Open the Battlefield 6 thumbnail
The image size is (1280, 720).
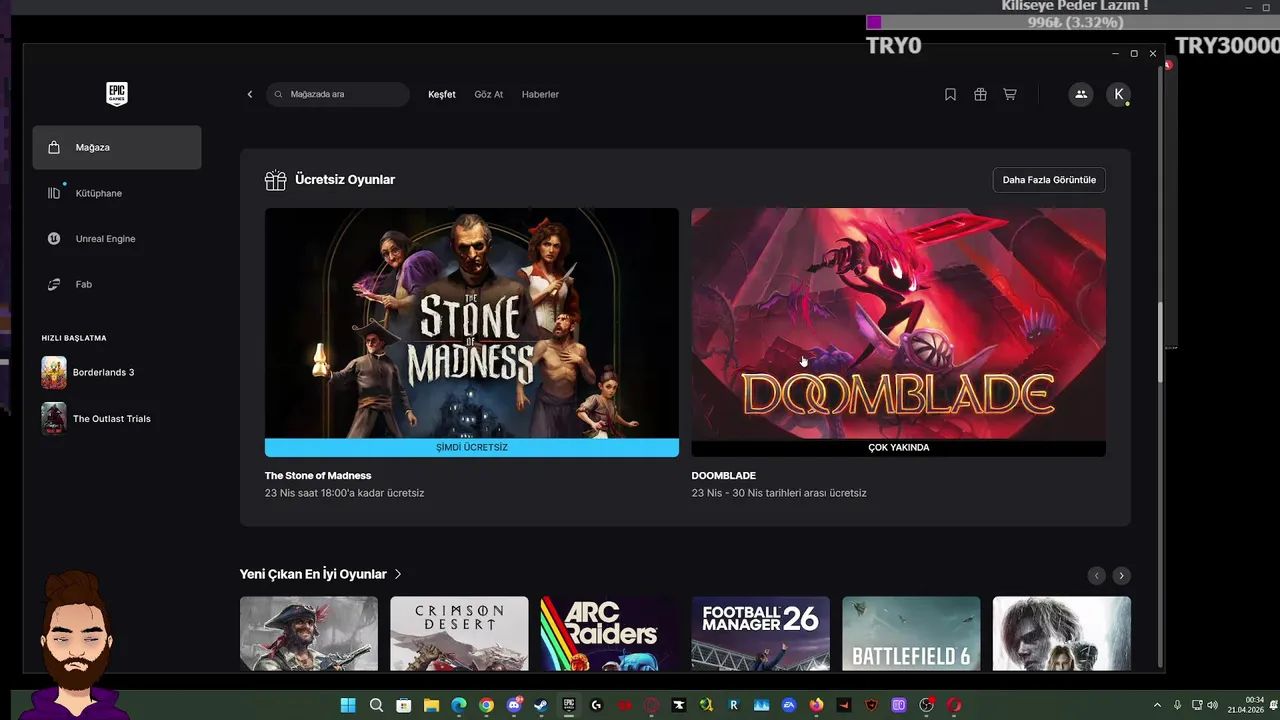point(911,634)
